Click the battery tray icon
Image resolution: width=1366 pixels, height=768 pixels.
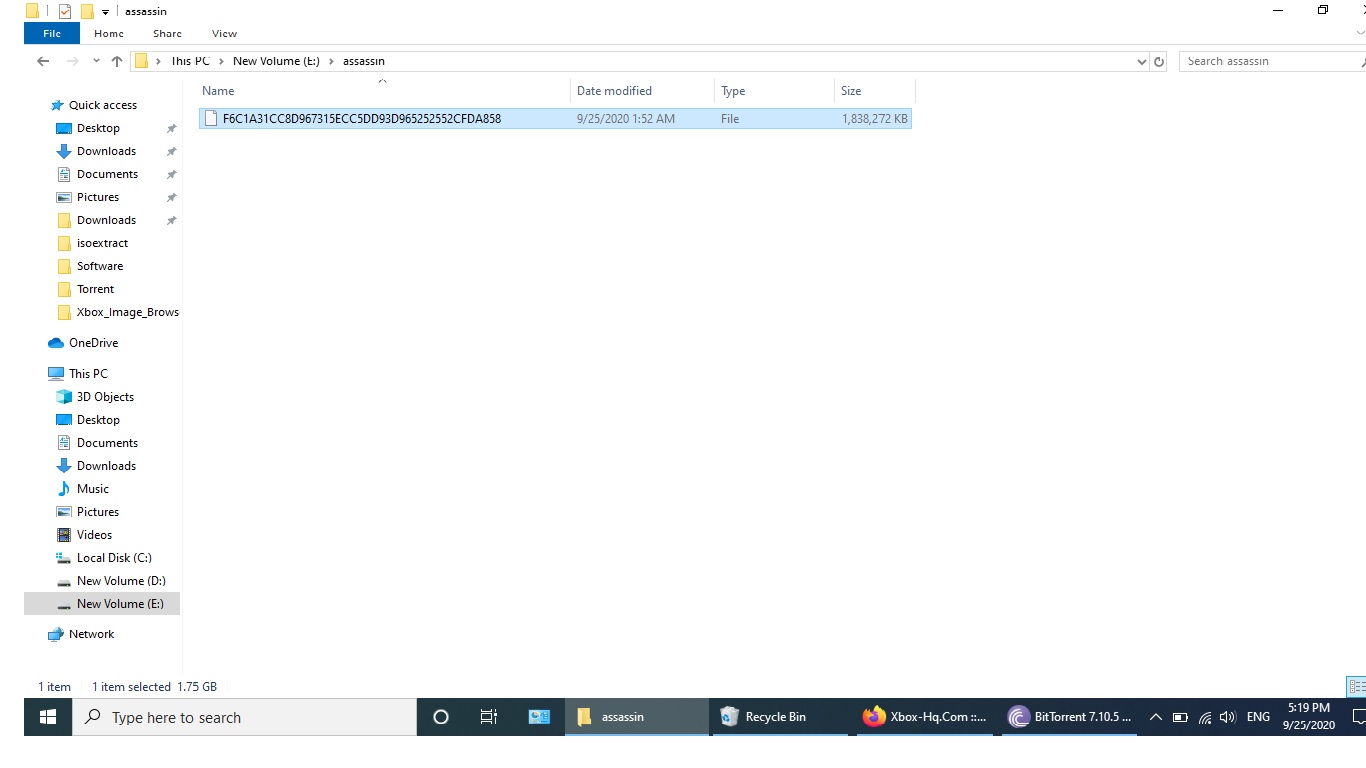(1180, 717)
